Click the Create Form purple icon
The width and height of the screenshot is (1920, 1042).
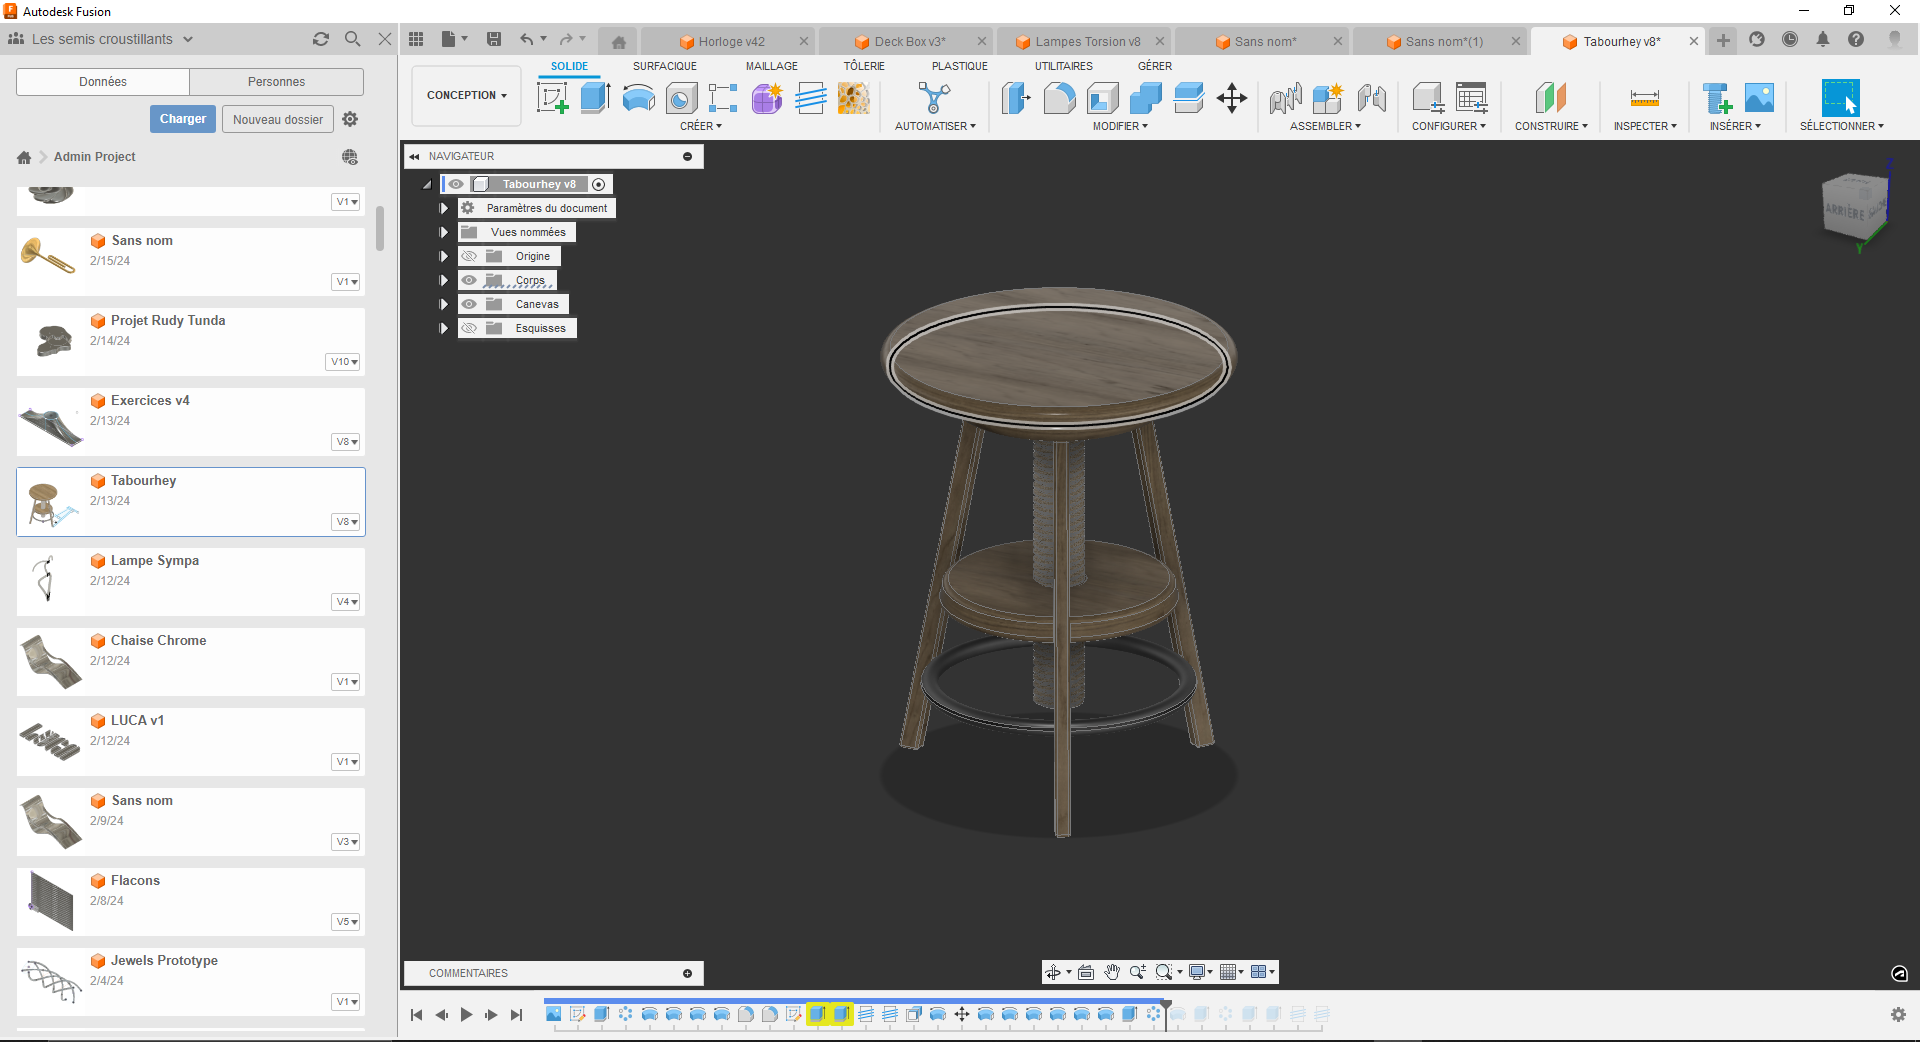[767, 98]
